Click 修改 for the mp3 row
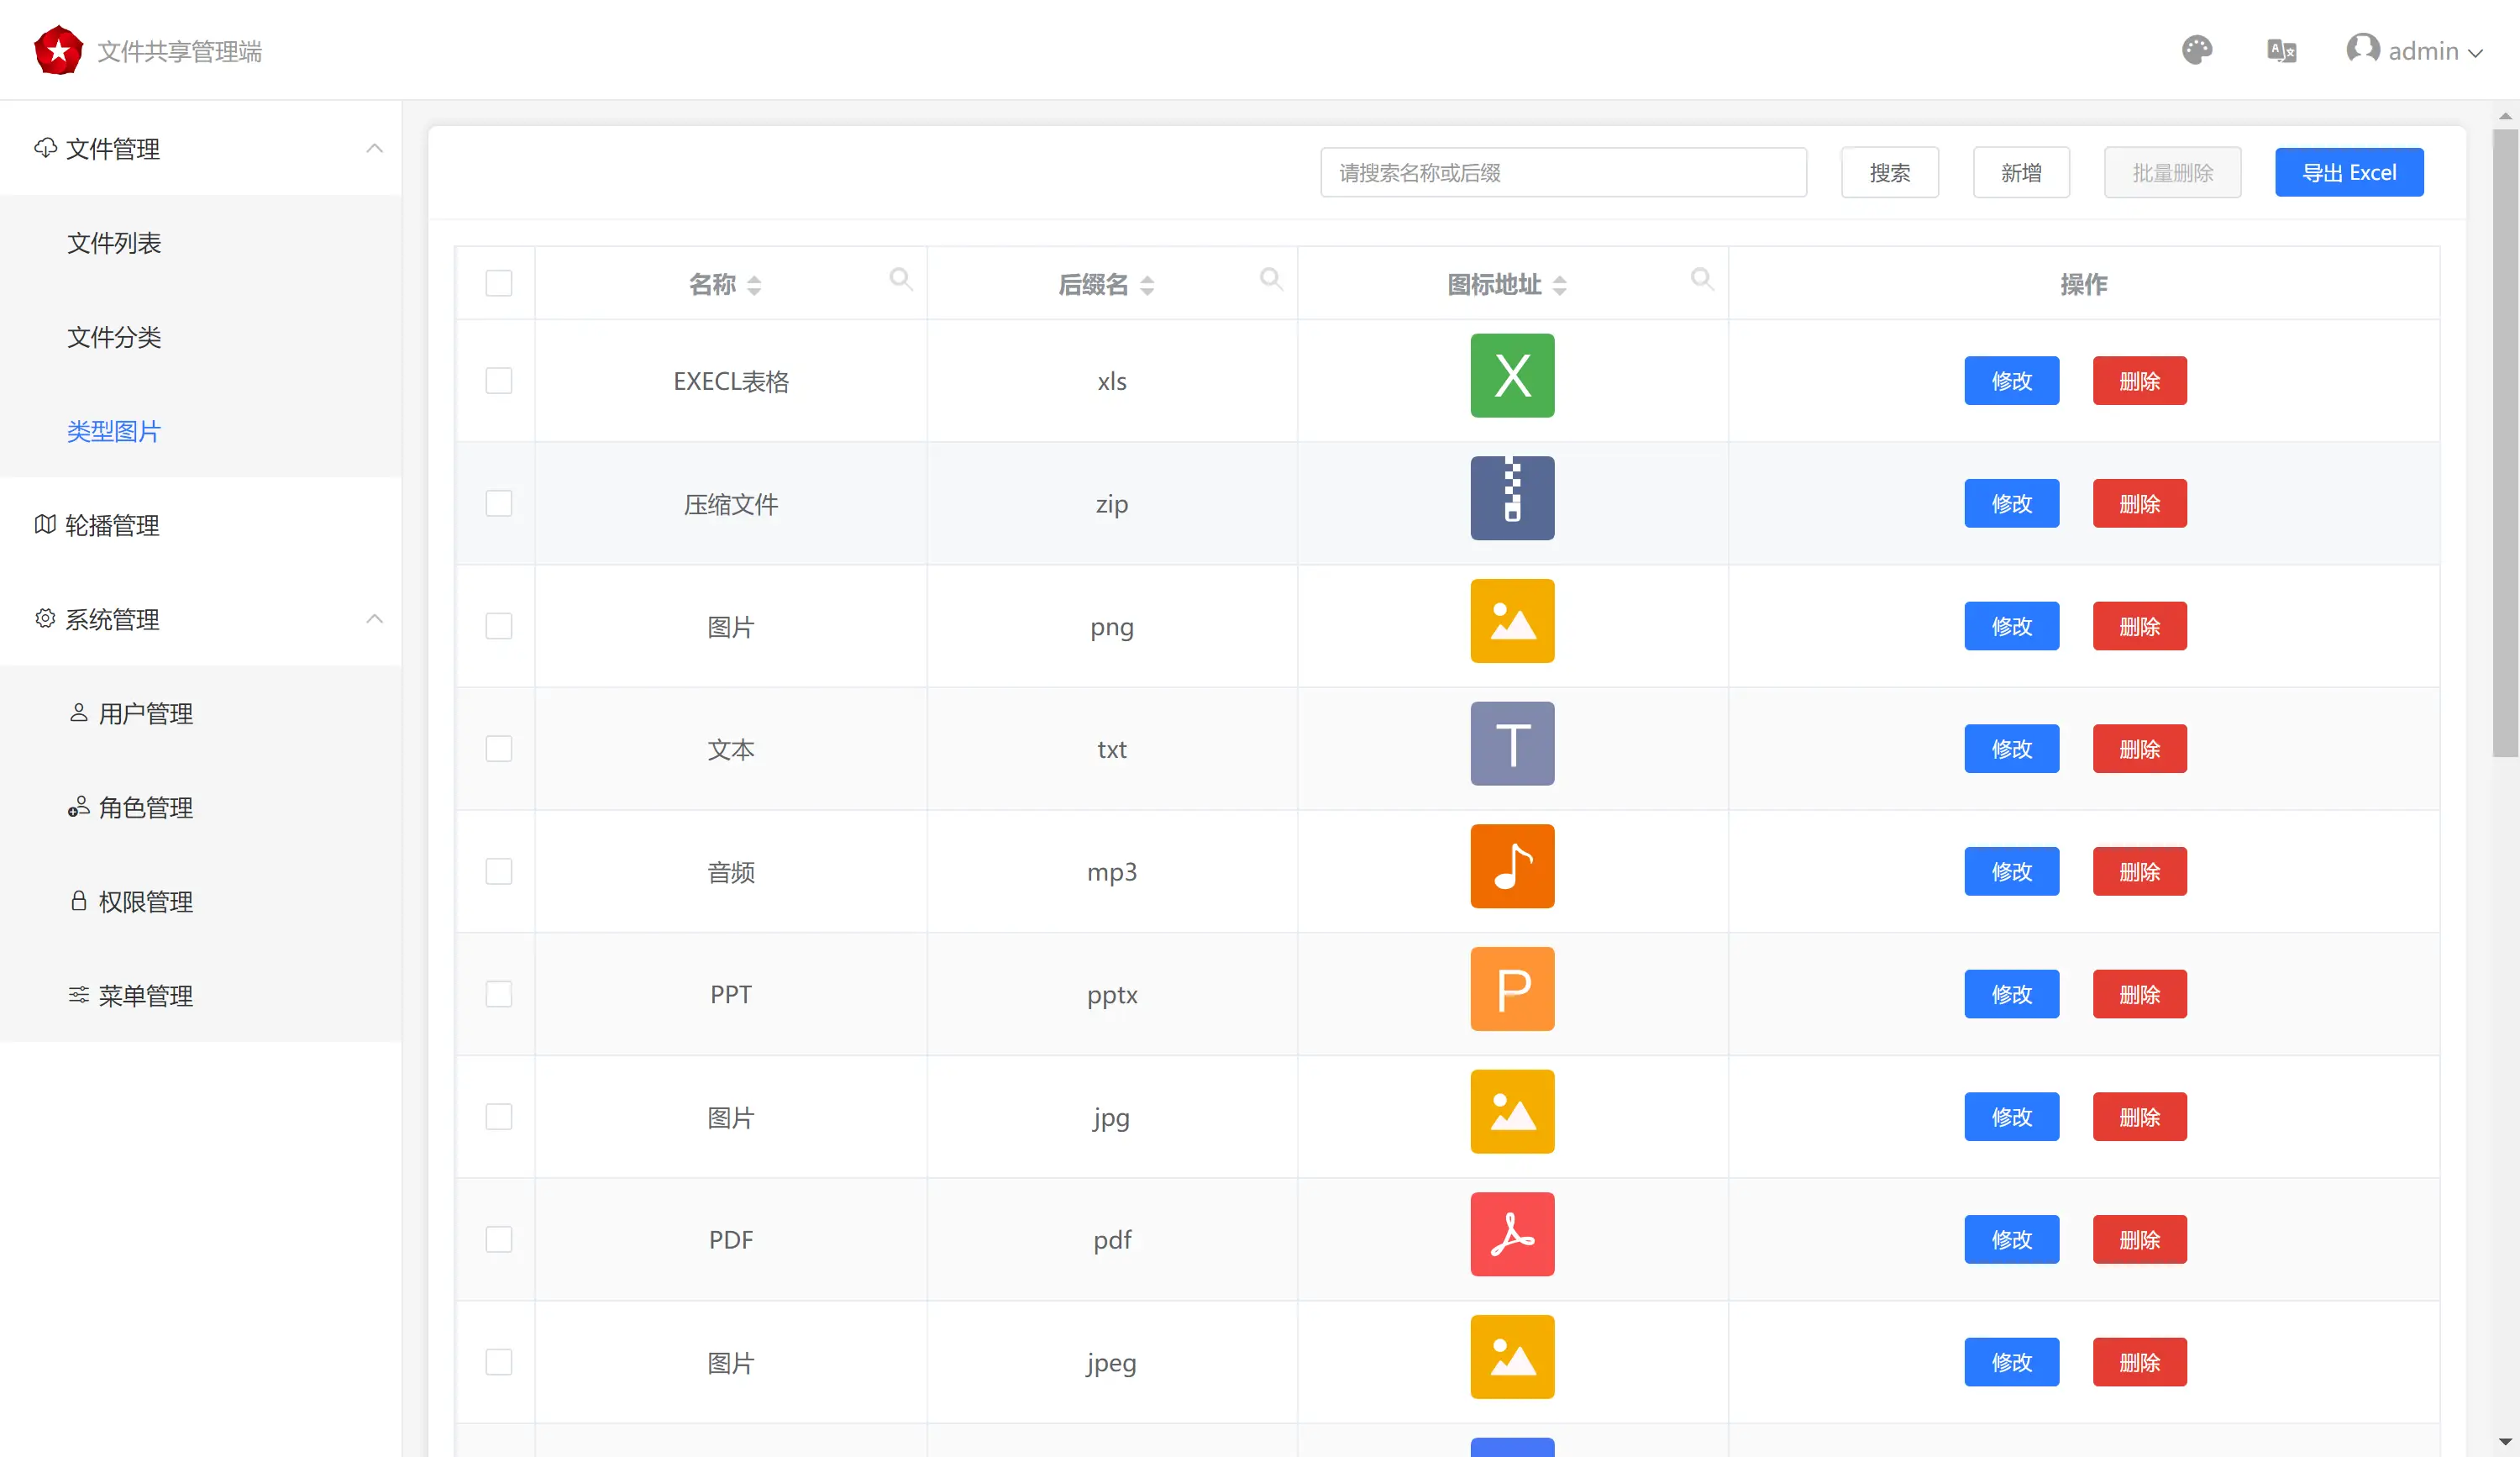2520x1457 pixels. [x=2011, y=871]
